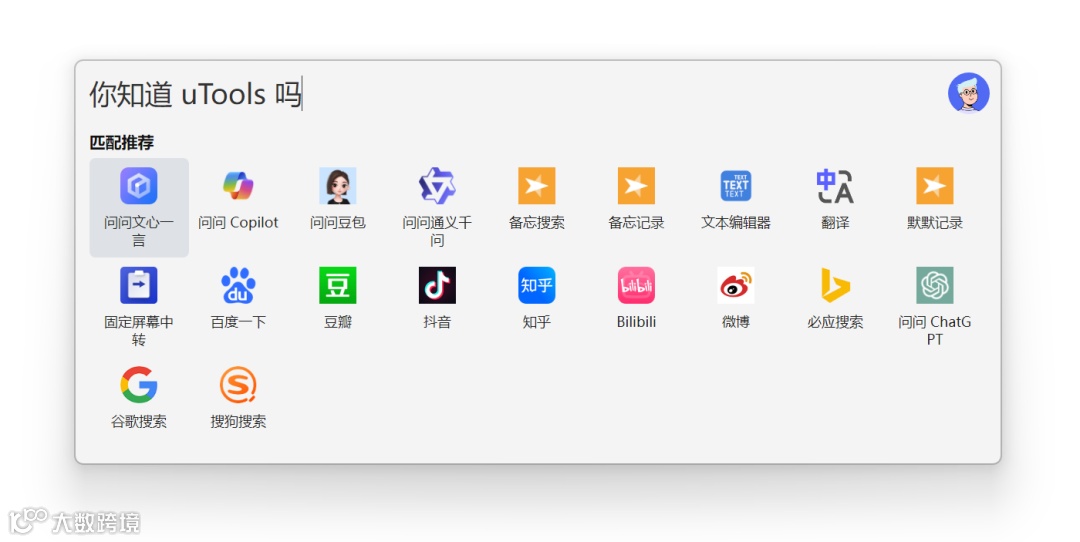Select the 搜狗搜索 icon
Viewport: 1080px width, 542px height.
click(238, 384)
